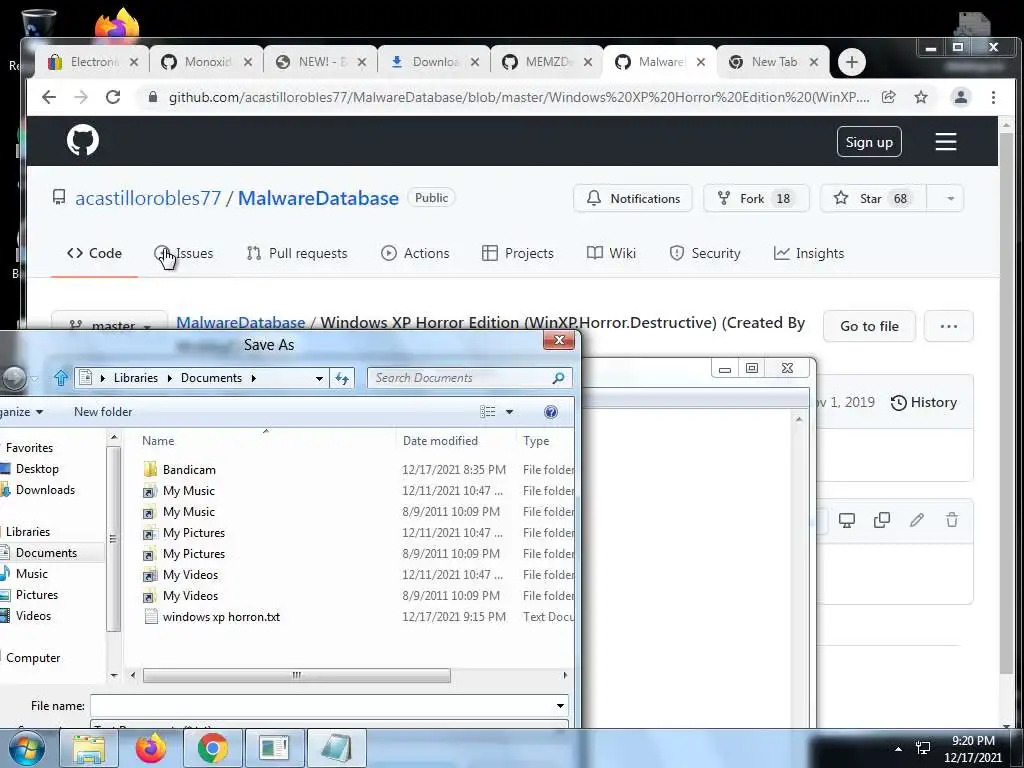Open a new browser tab with plus
The image size is (1024, 768).
tap(851, 62)
